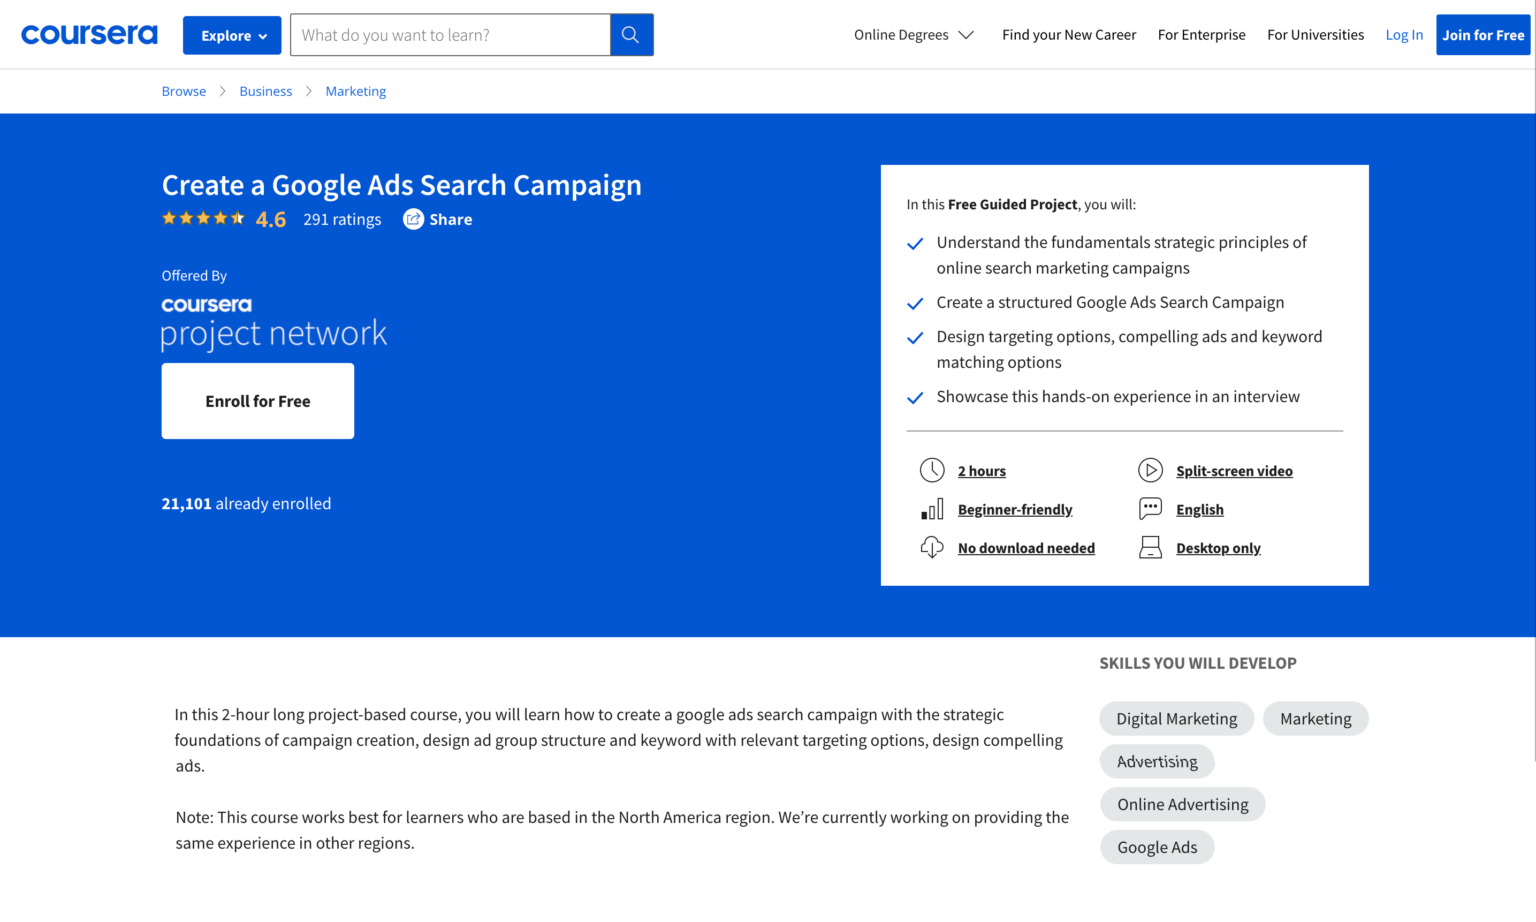Click the Beginner-friendly link
1536x922 pixels.
coord(1015,510)
